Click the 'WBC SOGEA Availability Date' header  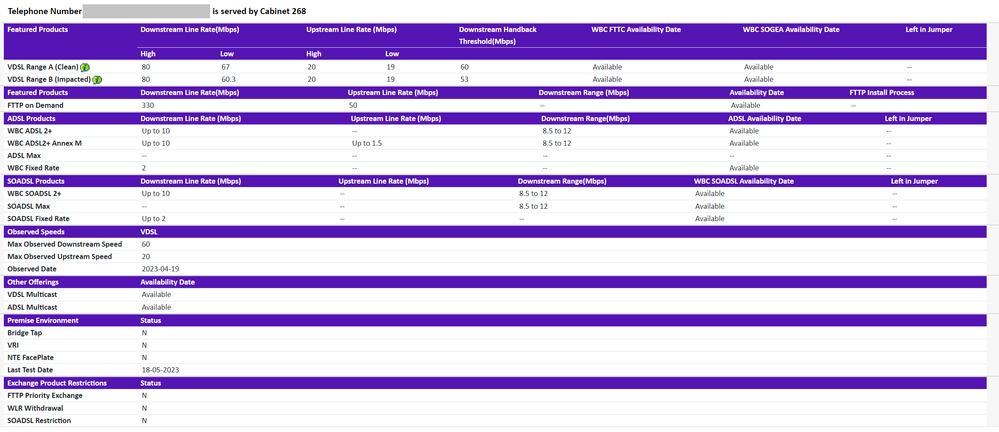click(791, 30)
